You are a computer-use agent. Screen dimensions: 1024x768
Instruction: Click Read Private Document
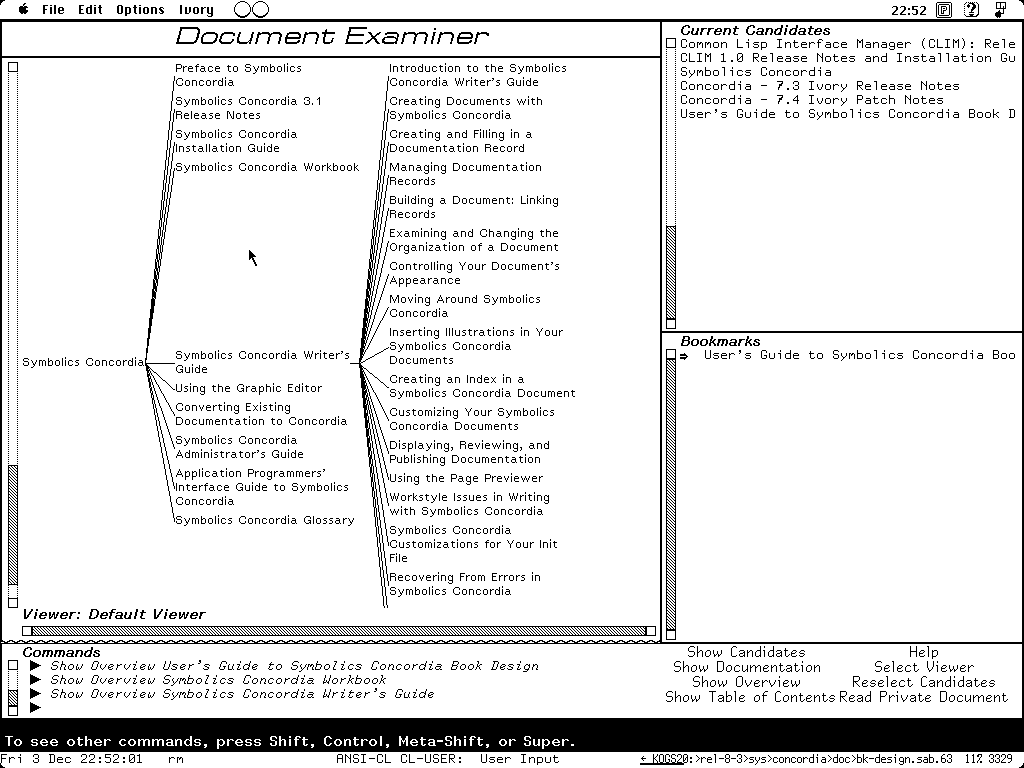923,697
